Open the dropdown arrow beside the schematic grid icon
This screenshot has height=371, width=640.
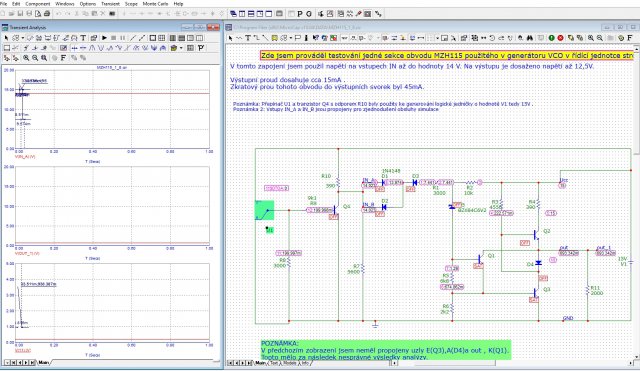437,38
